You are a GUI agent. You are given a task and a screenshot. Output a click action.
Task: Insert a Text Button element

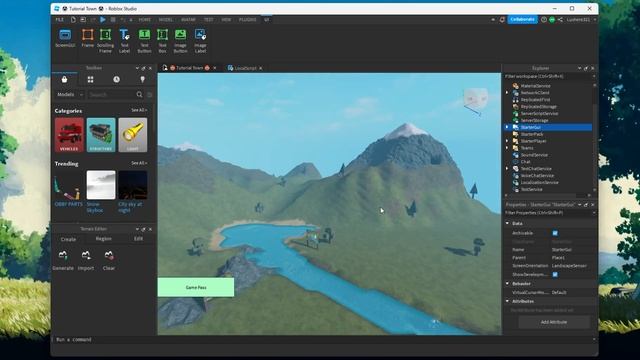pyautogui.click(x=144, y=41)
